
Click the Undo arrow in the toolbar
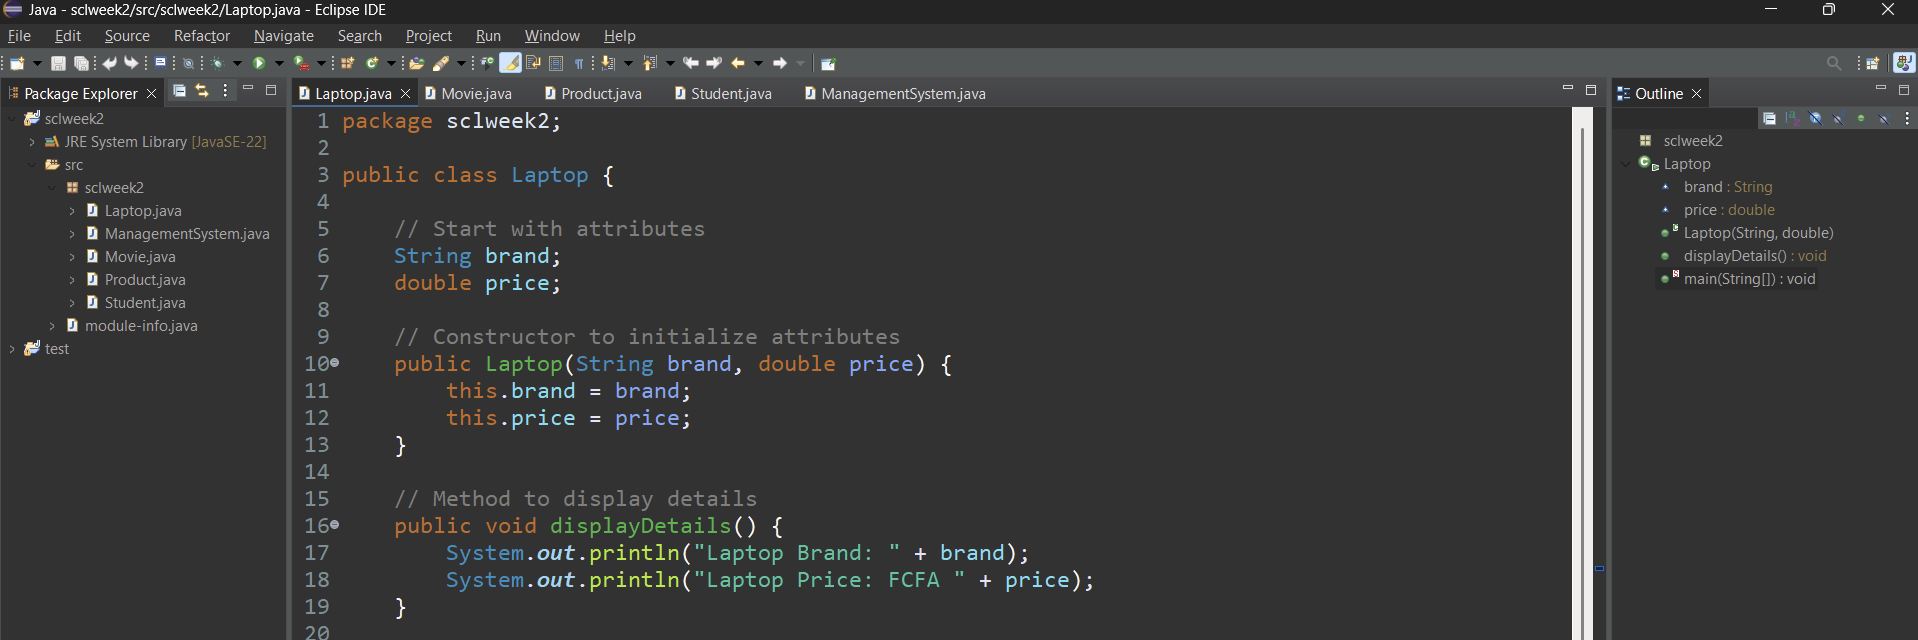[x=109, y=63]
